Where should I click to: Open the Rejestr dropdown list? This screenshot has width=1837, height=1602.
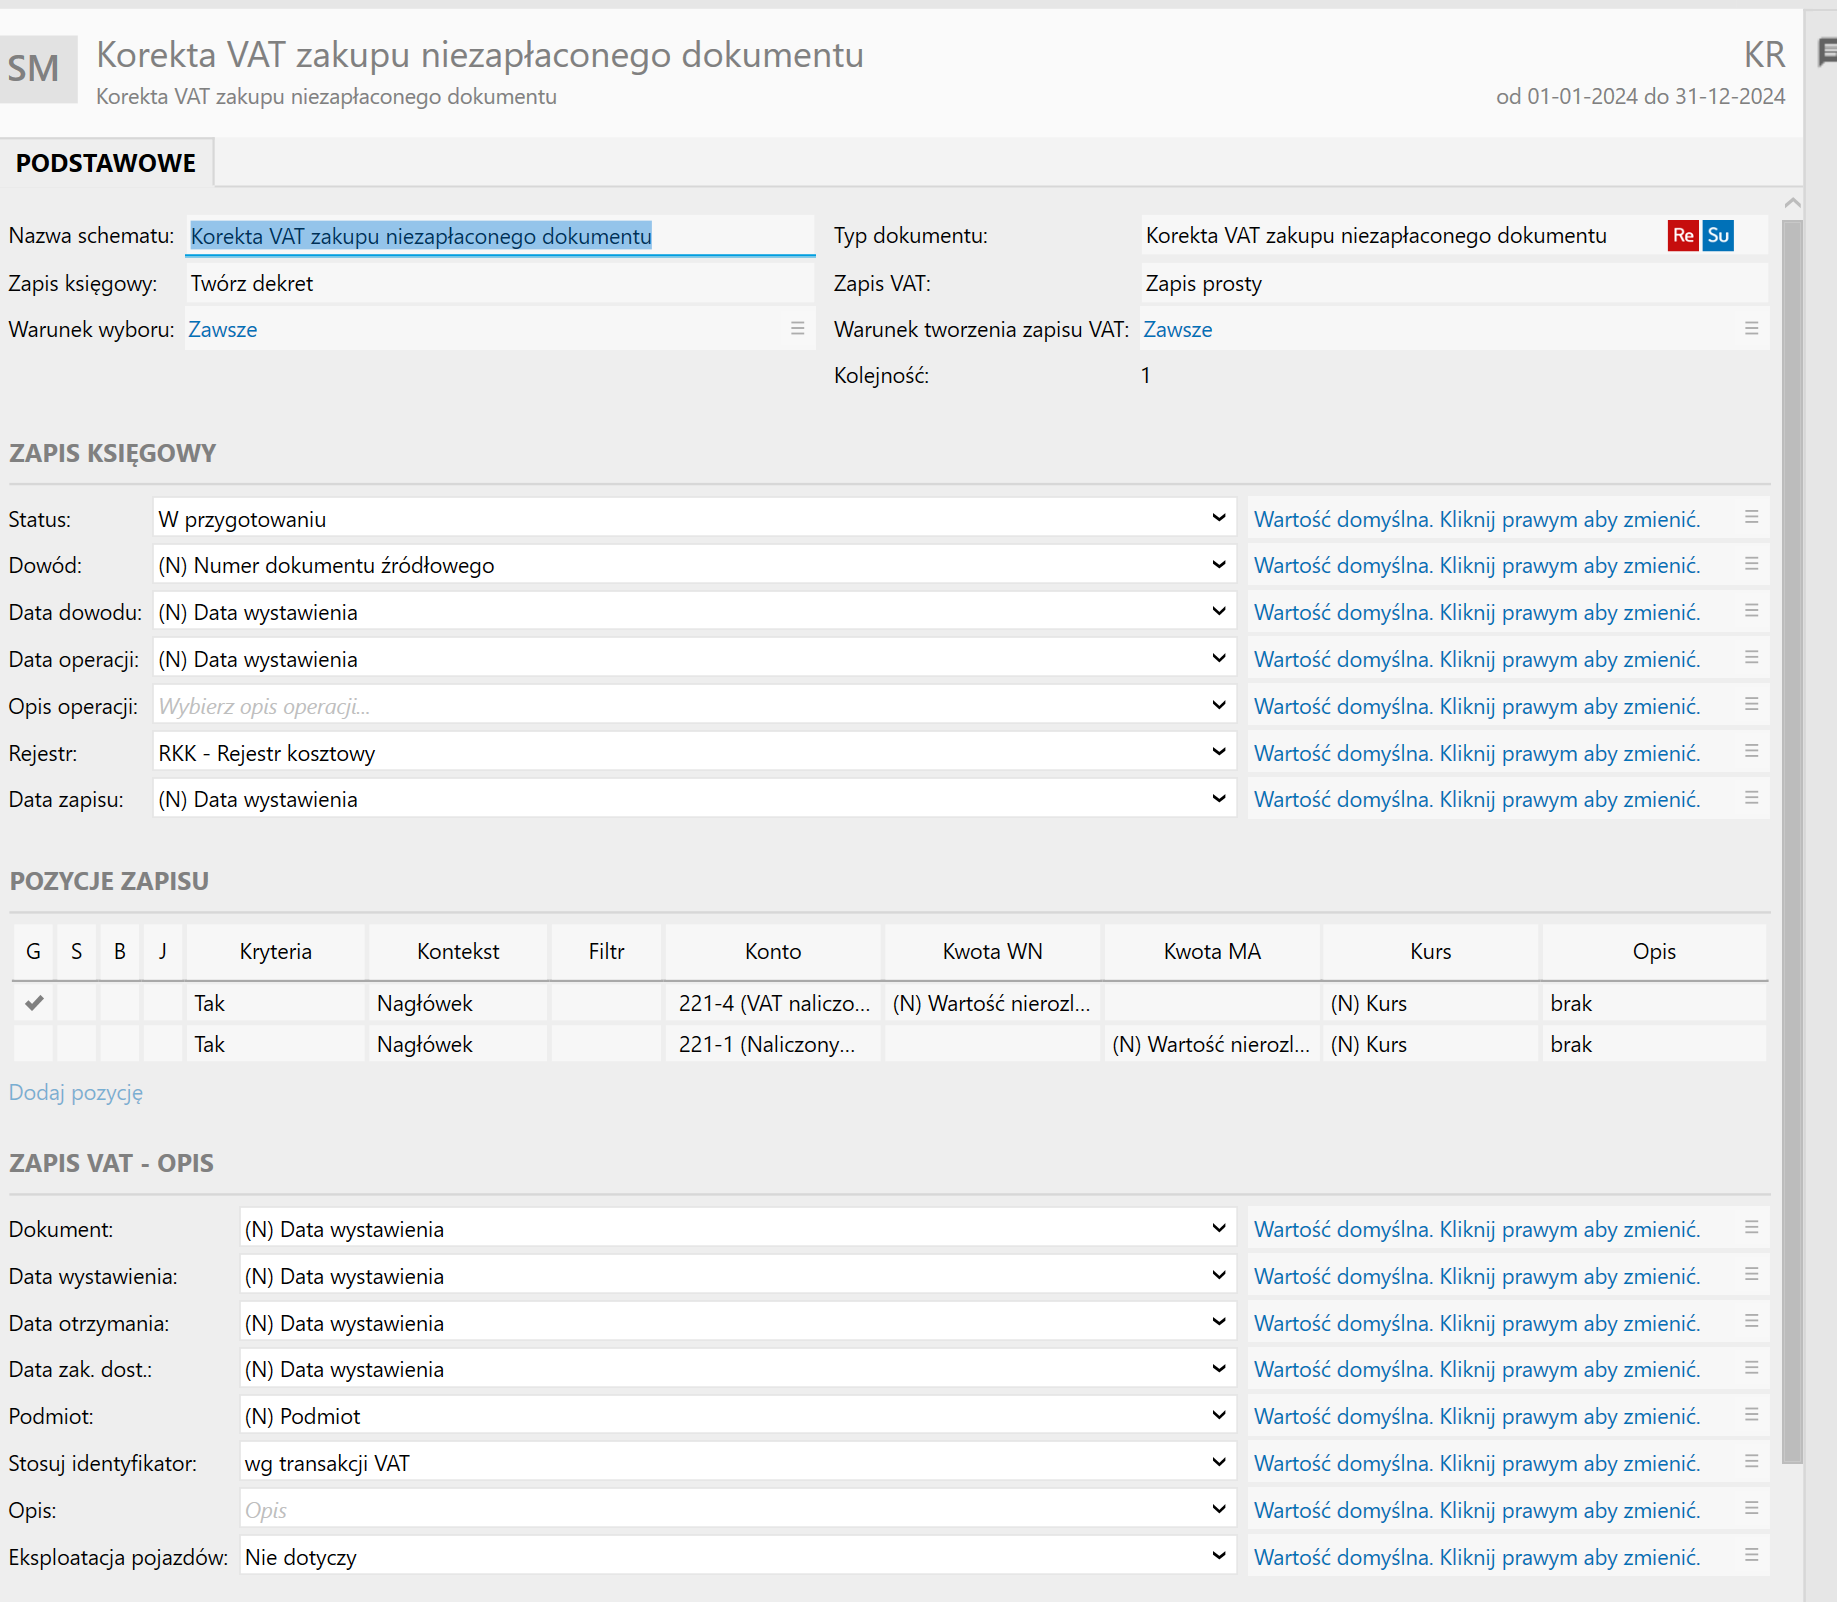(1218, 752)
